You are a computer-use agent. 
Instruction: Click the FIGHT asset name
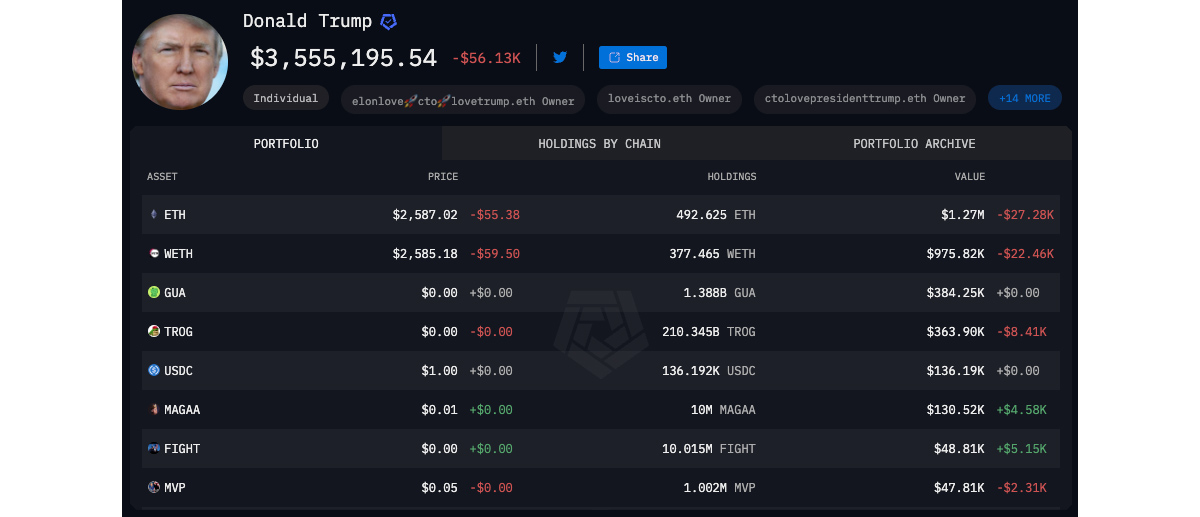(x=182, y=449)
